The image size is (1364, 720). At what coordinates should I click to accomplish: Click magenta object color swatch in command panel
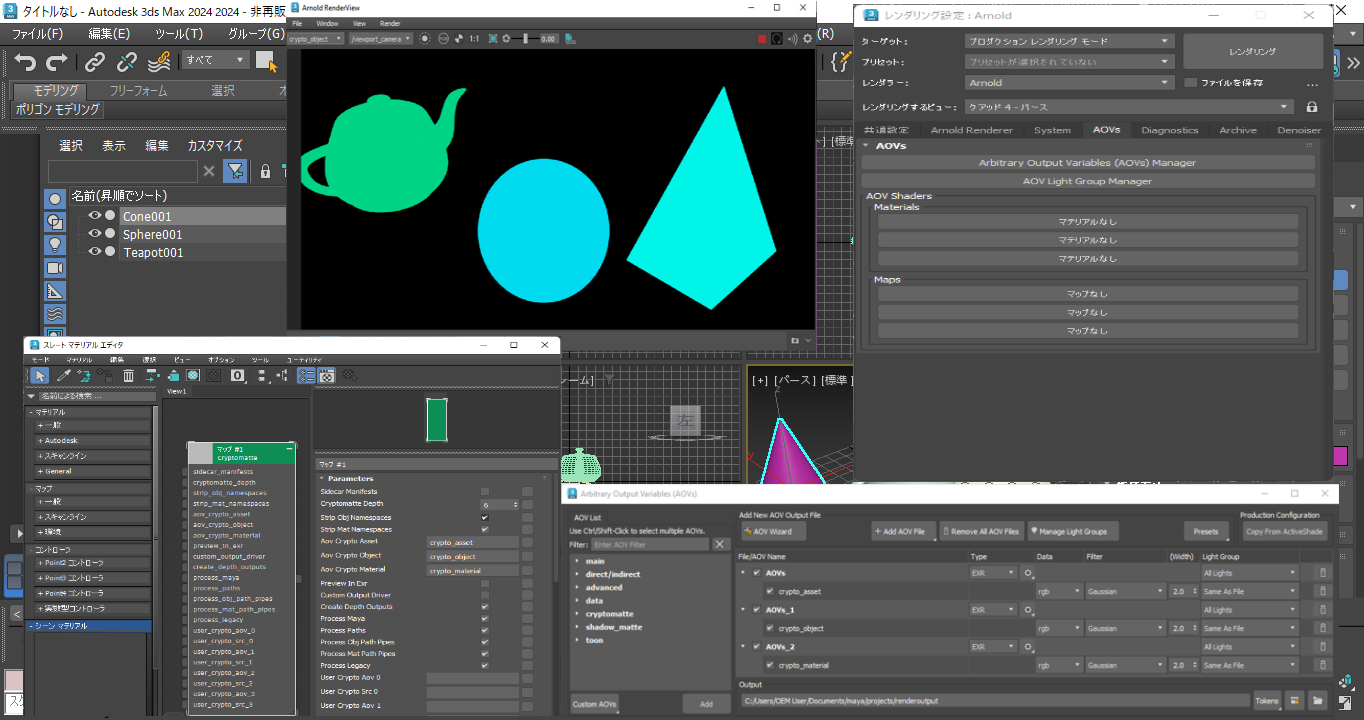pos(1340,456)
